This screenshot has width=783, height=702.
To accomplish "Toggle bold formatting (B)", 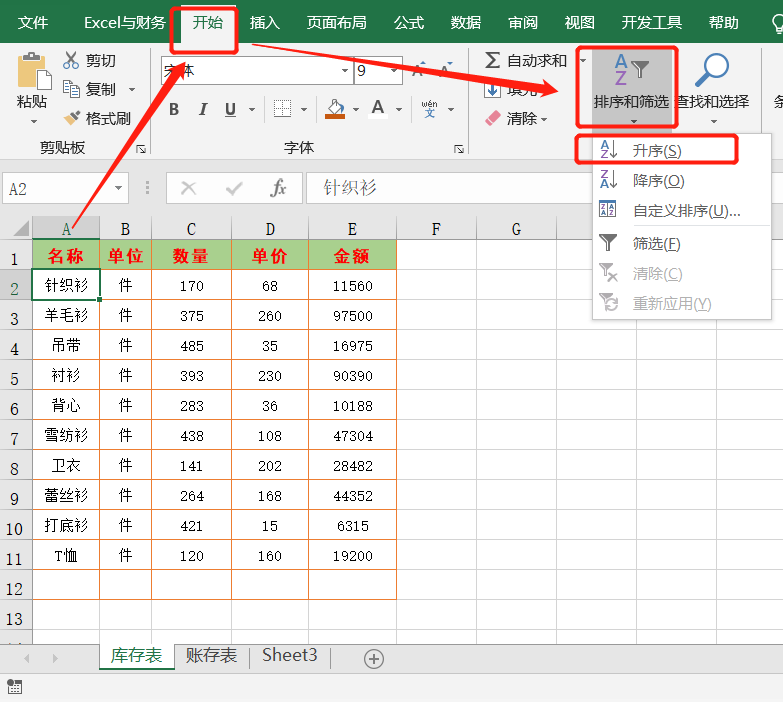I will coord(174,109).
